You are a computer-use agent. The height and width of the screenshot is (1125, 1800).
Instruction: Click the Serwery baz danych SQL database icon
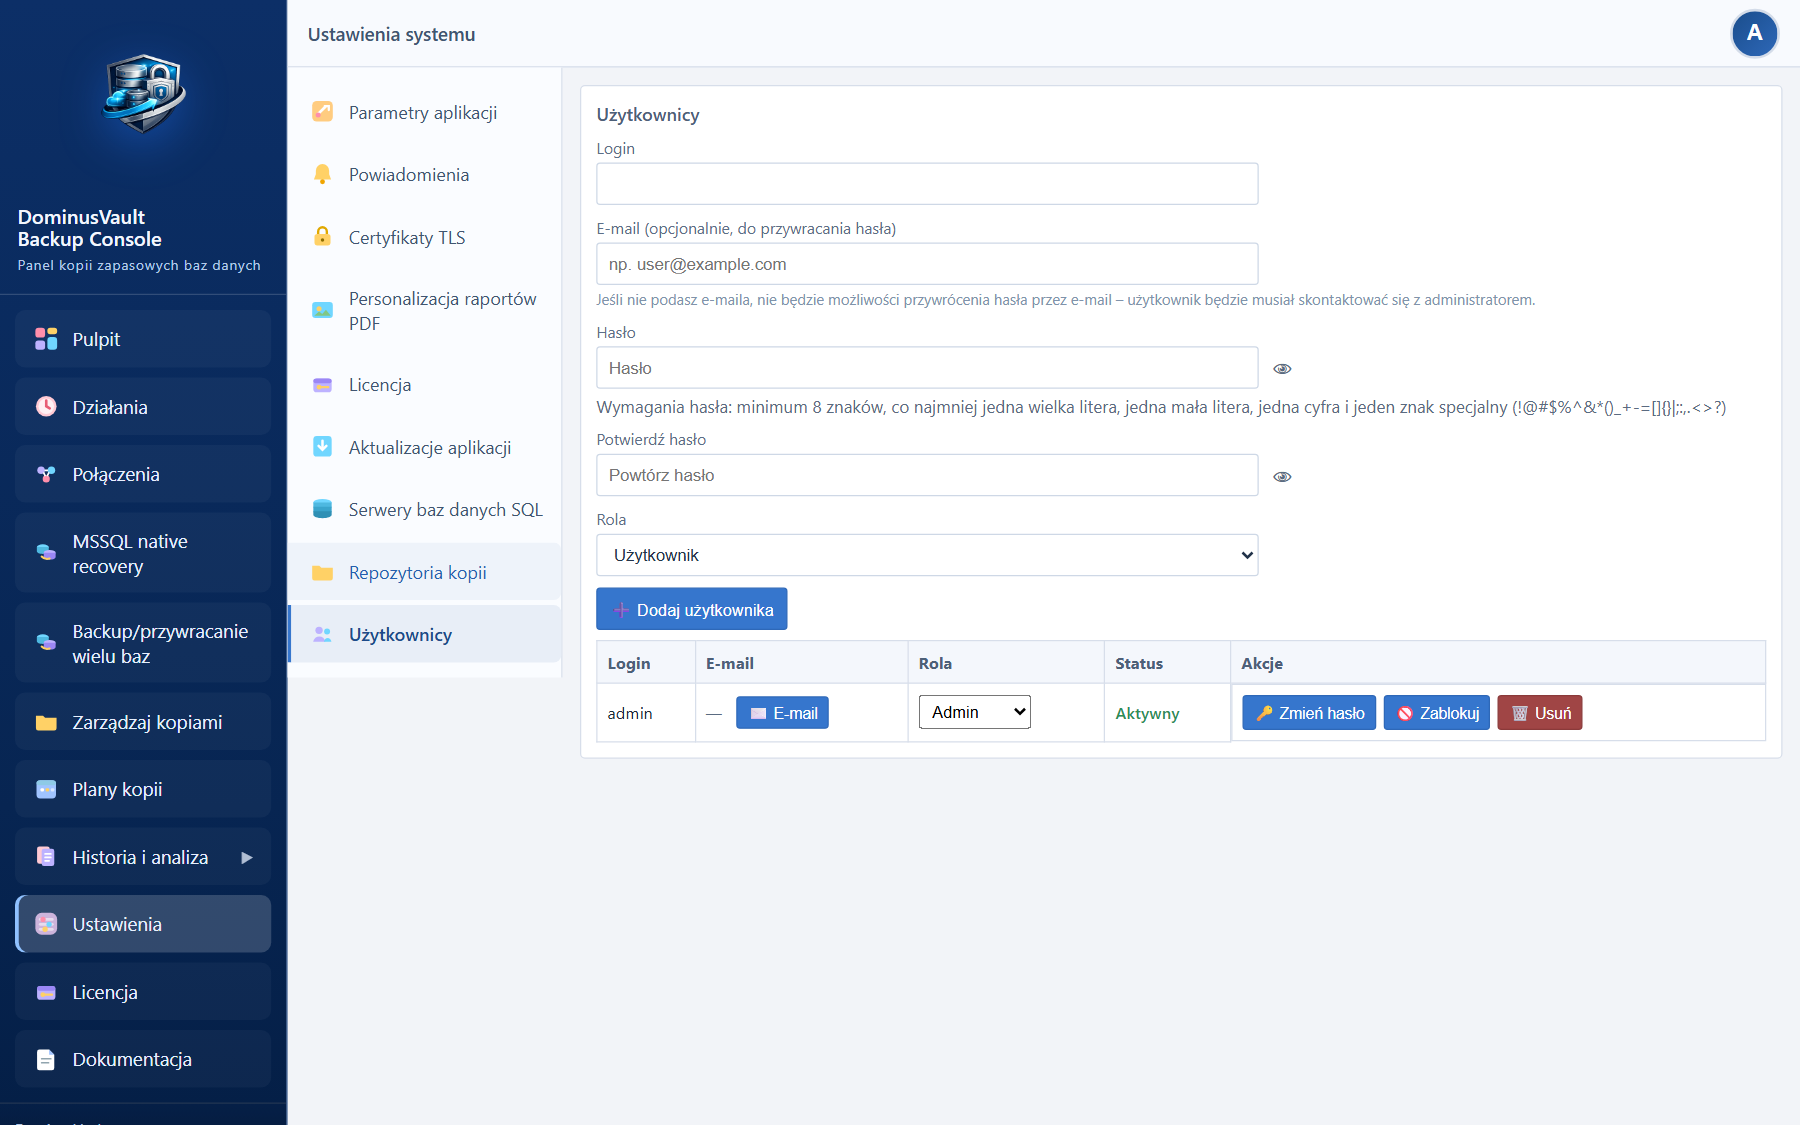coord(322,509)
